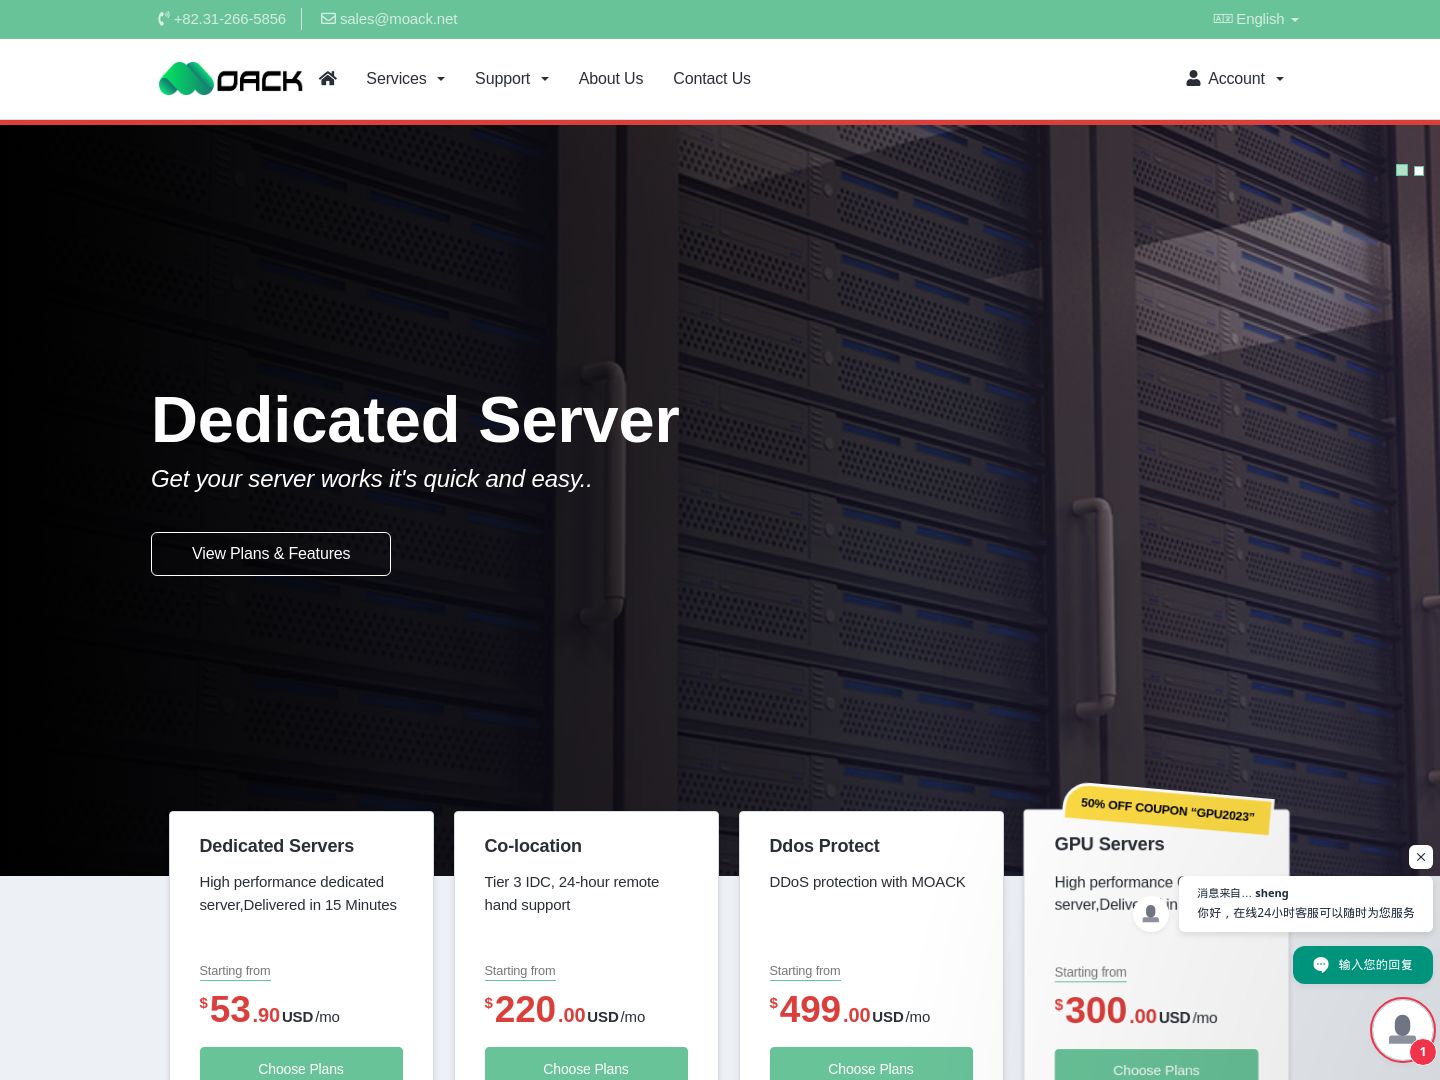
Task: Open the live chat avatar bubble
Action: pyautogui.click(x=1403, y=1030)
